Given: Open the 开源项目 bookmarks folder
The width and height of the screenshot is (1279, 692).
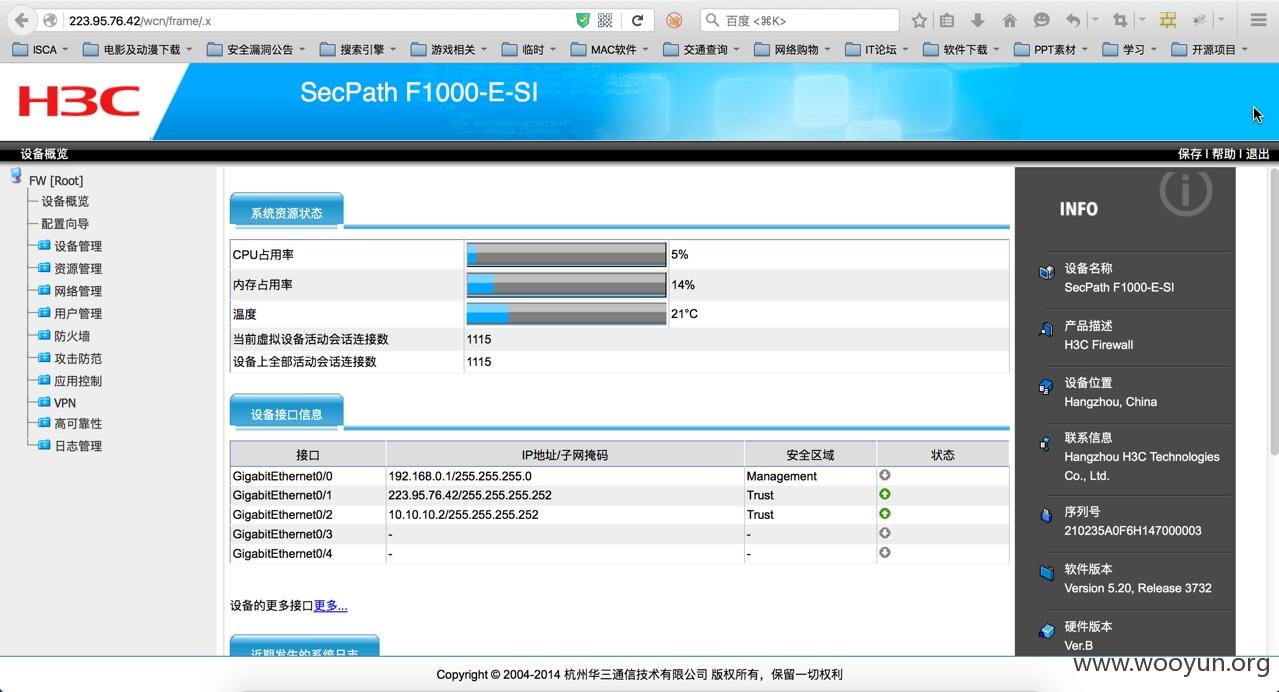Looking at the screenshot, I should [x=1208, y=49].
